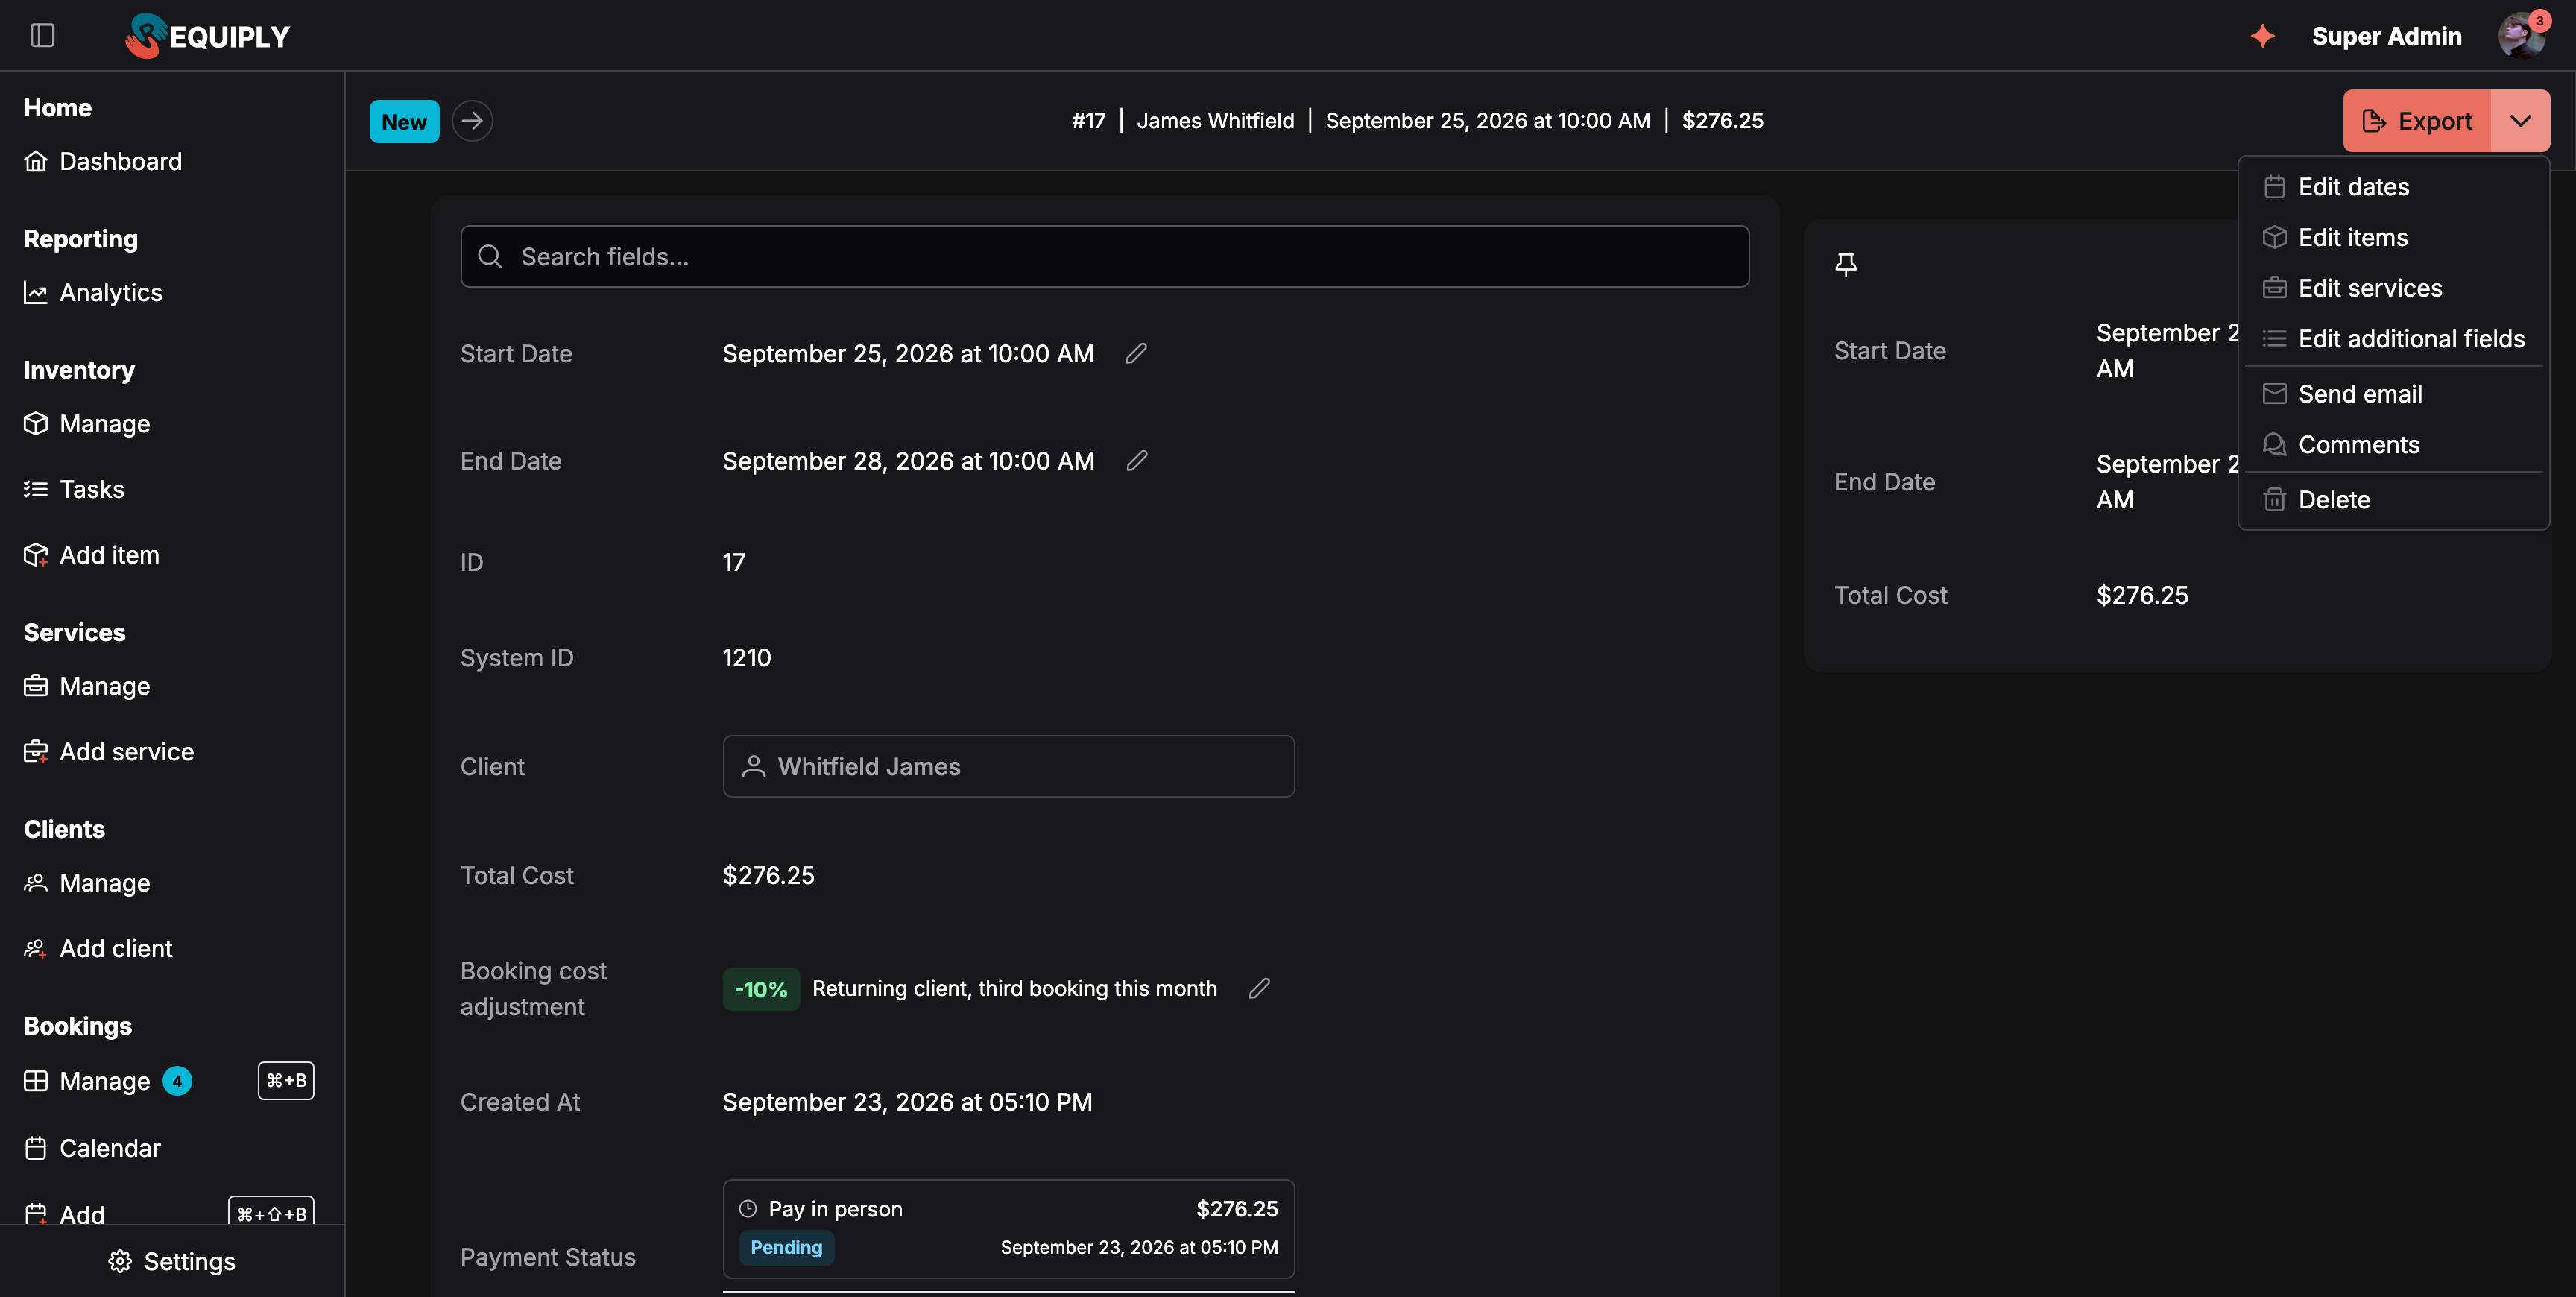Viewport: 2576px width, 1297px height.
Task: Click the pin icon in summary card
Action: click(1846, 264)
